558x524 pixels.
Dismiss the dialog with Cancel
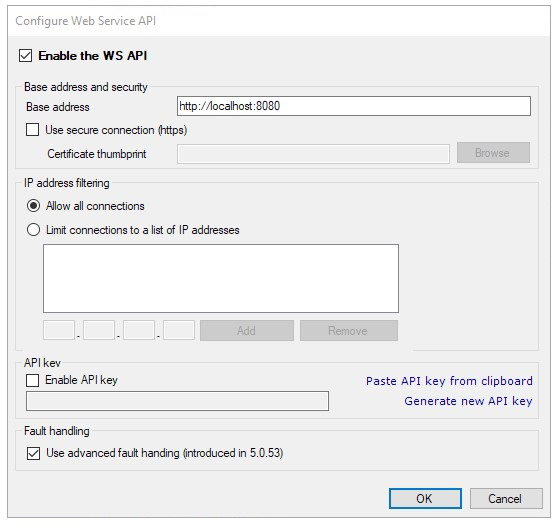(506, 498)
